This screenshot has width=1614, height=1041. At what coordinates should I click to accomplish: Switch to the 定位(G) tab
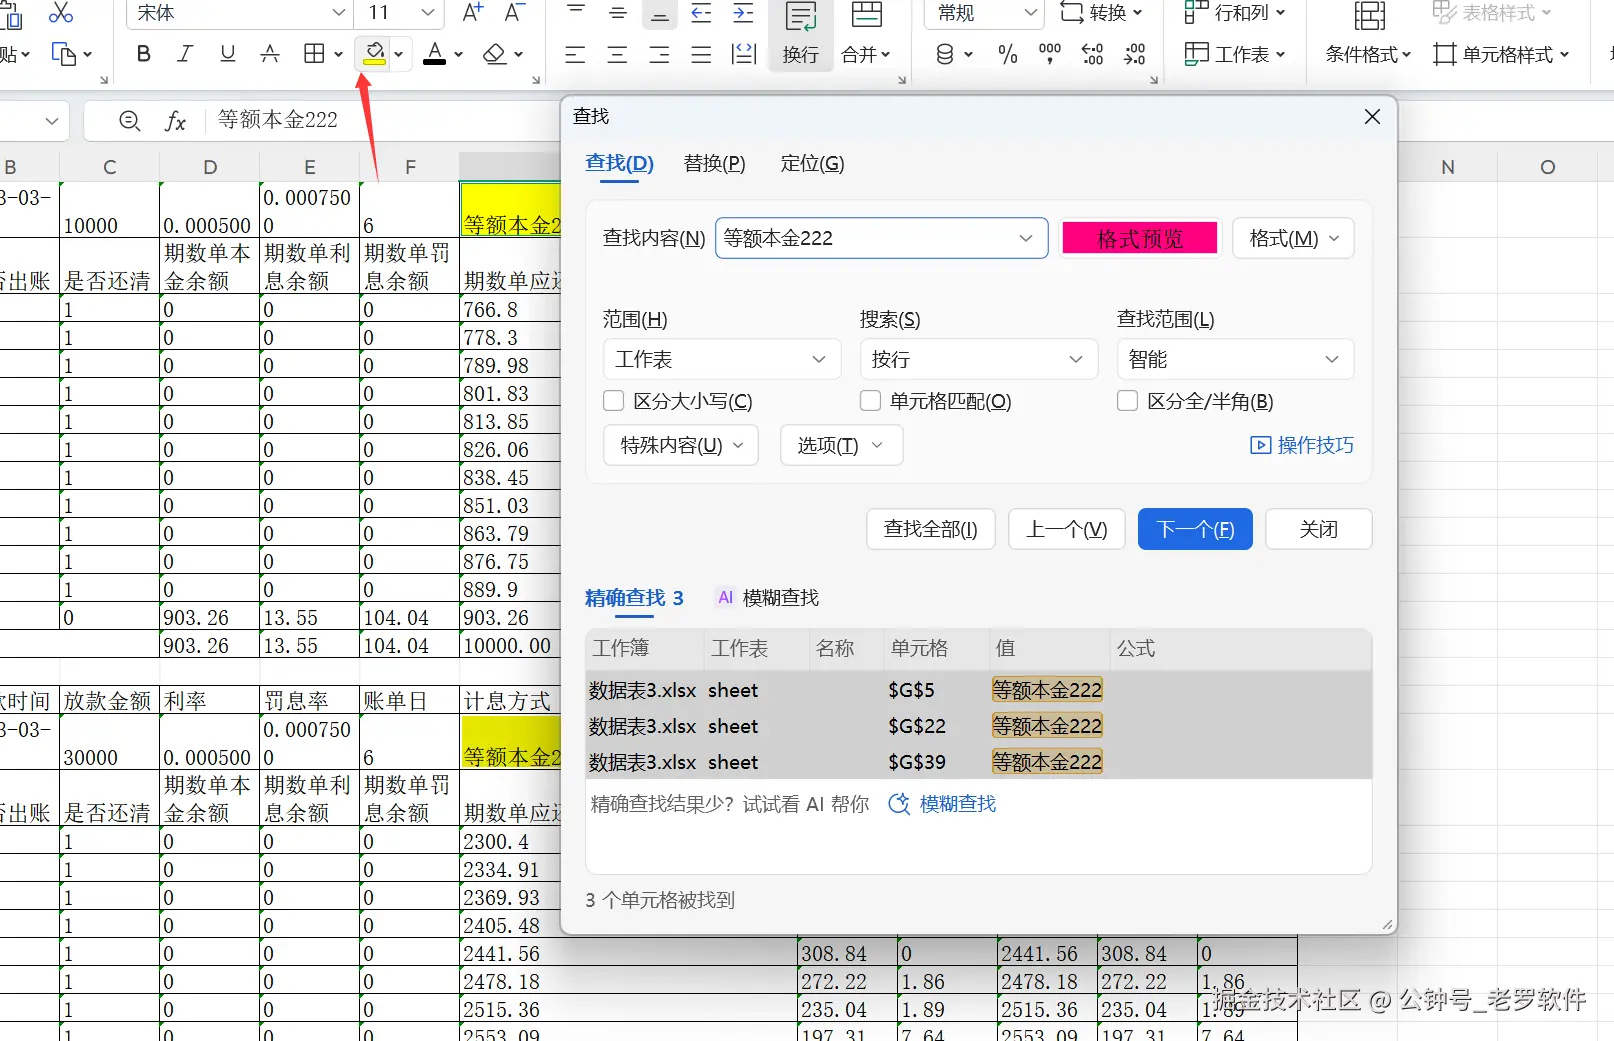click(x=812, y=163)
